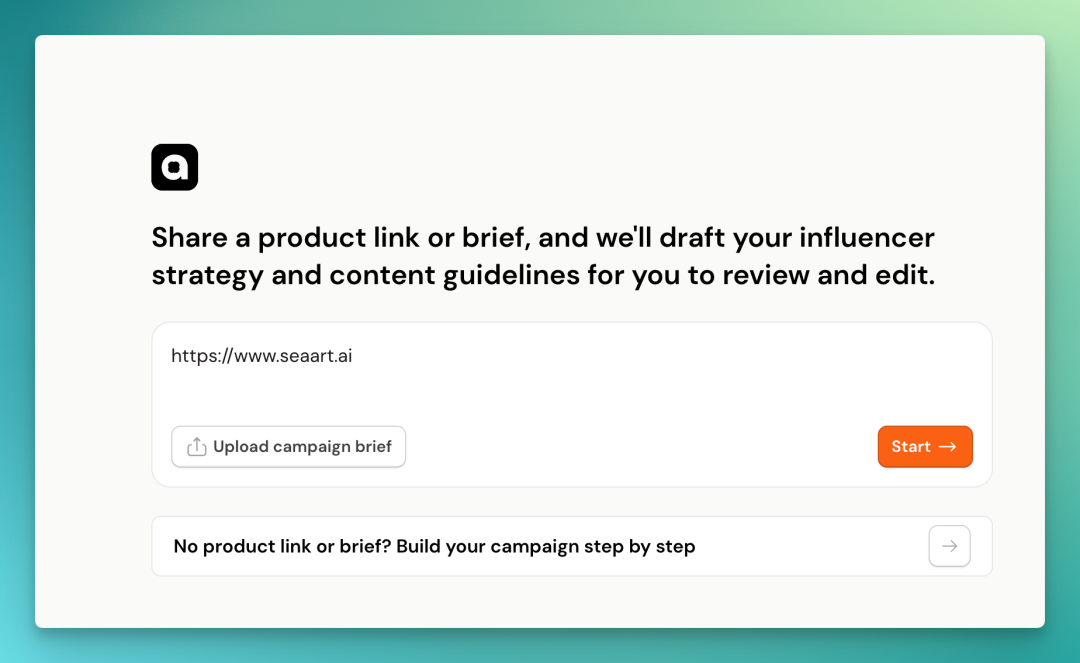
Task: Place cursor after seaart.ai in input
Action: pyautogui.click(x=354, y=355)
